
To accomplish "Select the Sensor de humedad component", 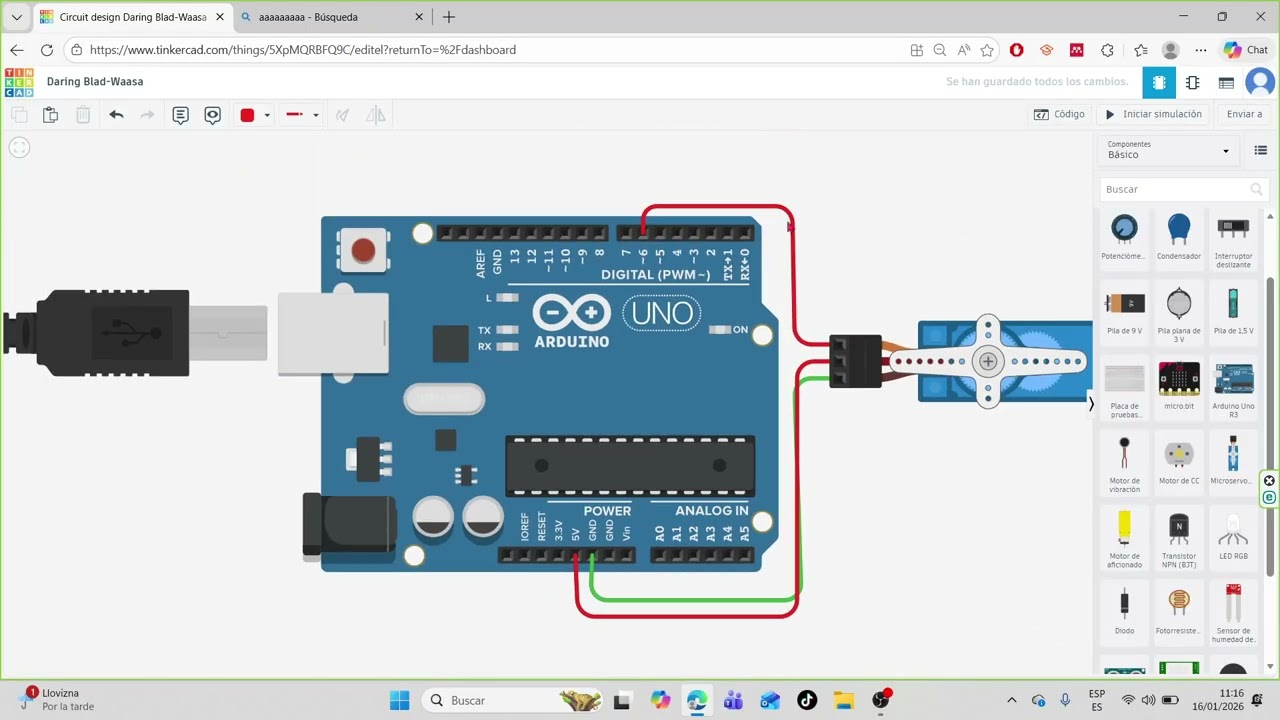I will click(x=1233, y=615).
